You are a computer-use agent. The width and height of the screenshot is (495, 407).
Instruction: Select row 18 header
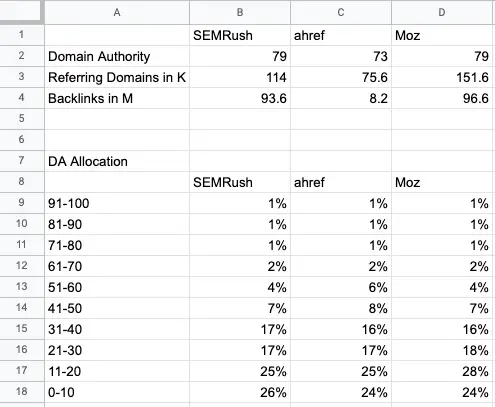pos(22,392)
